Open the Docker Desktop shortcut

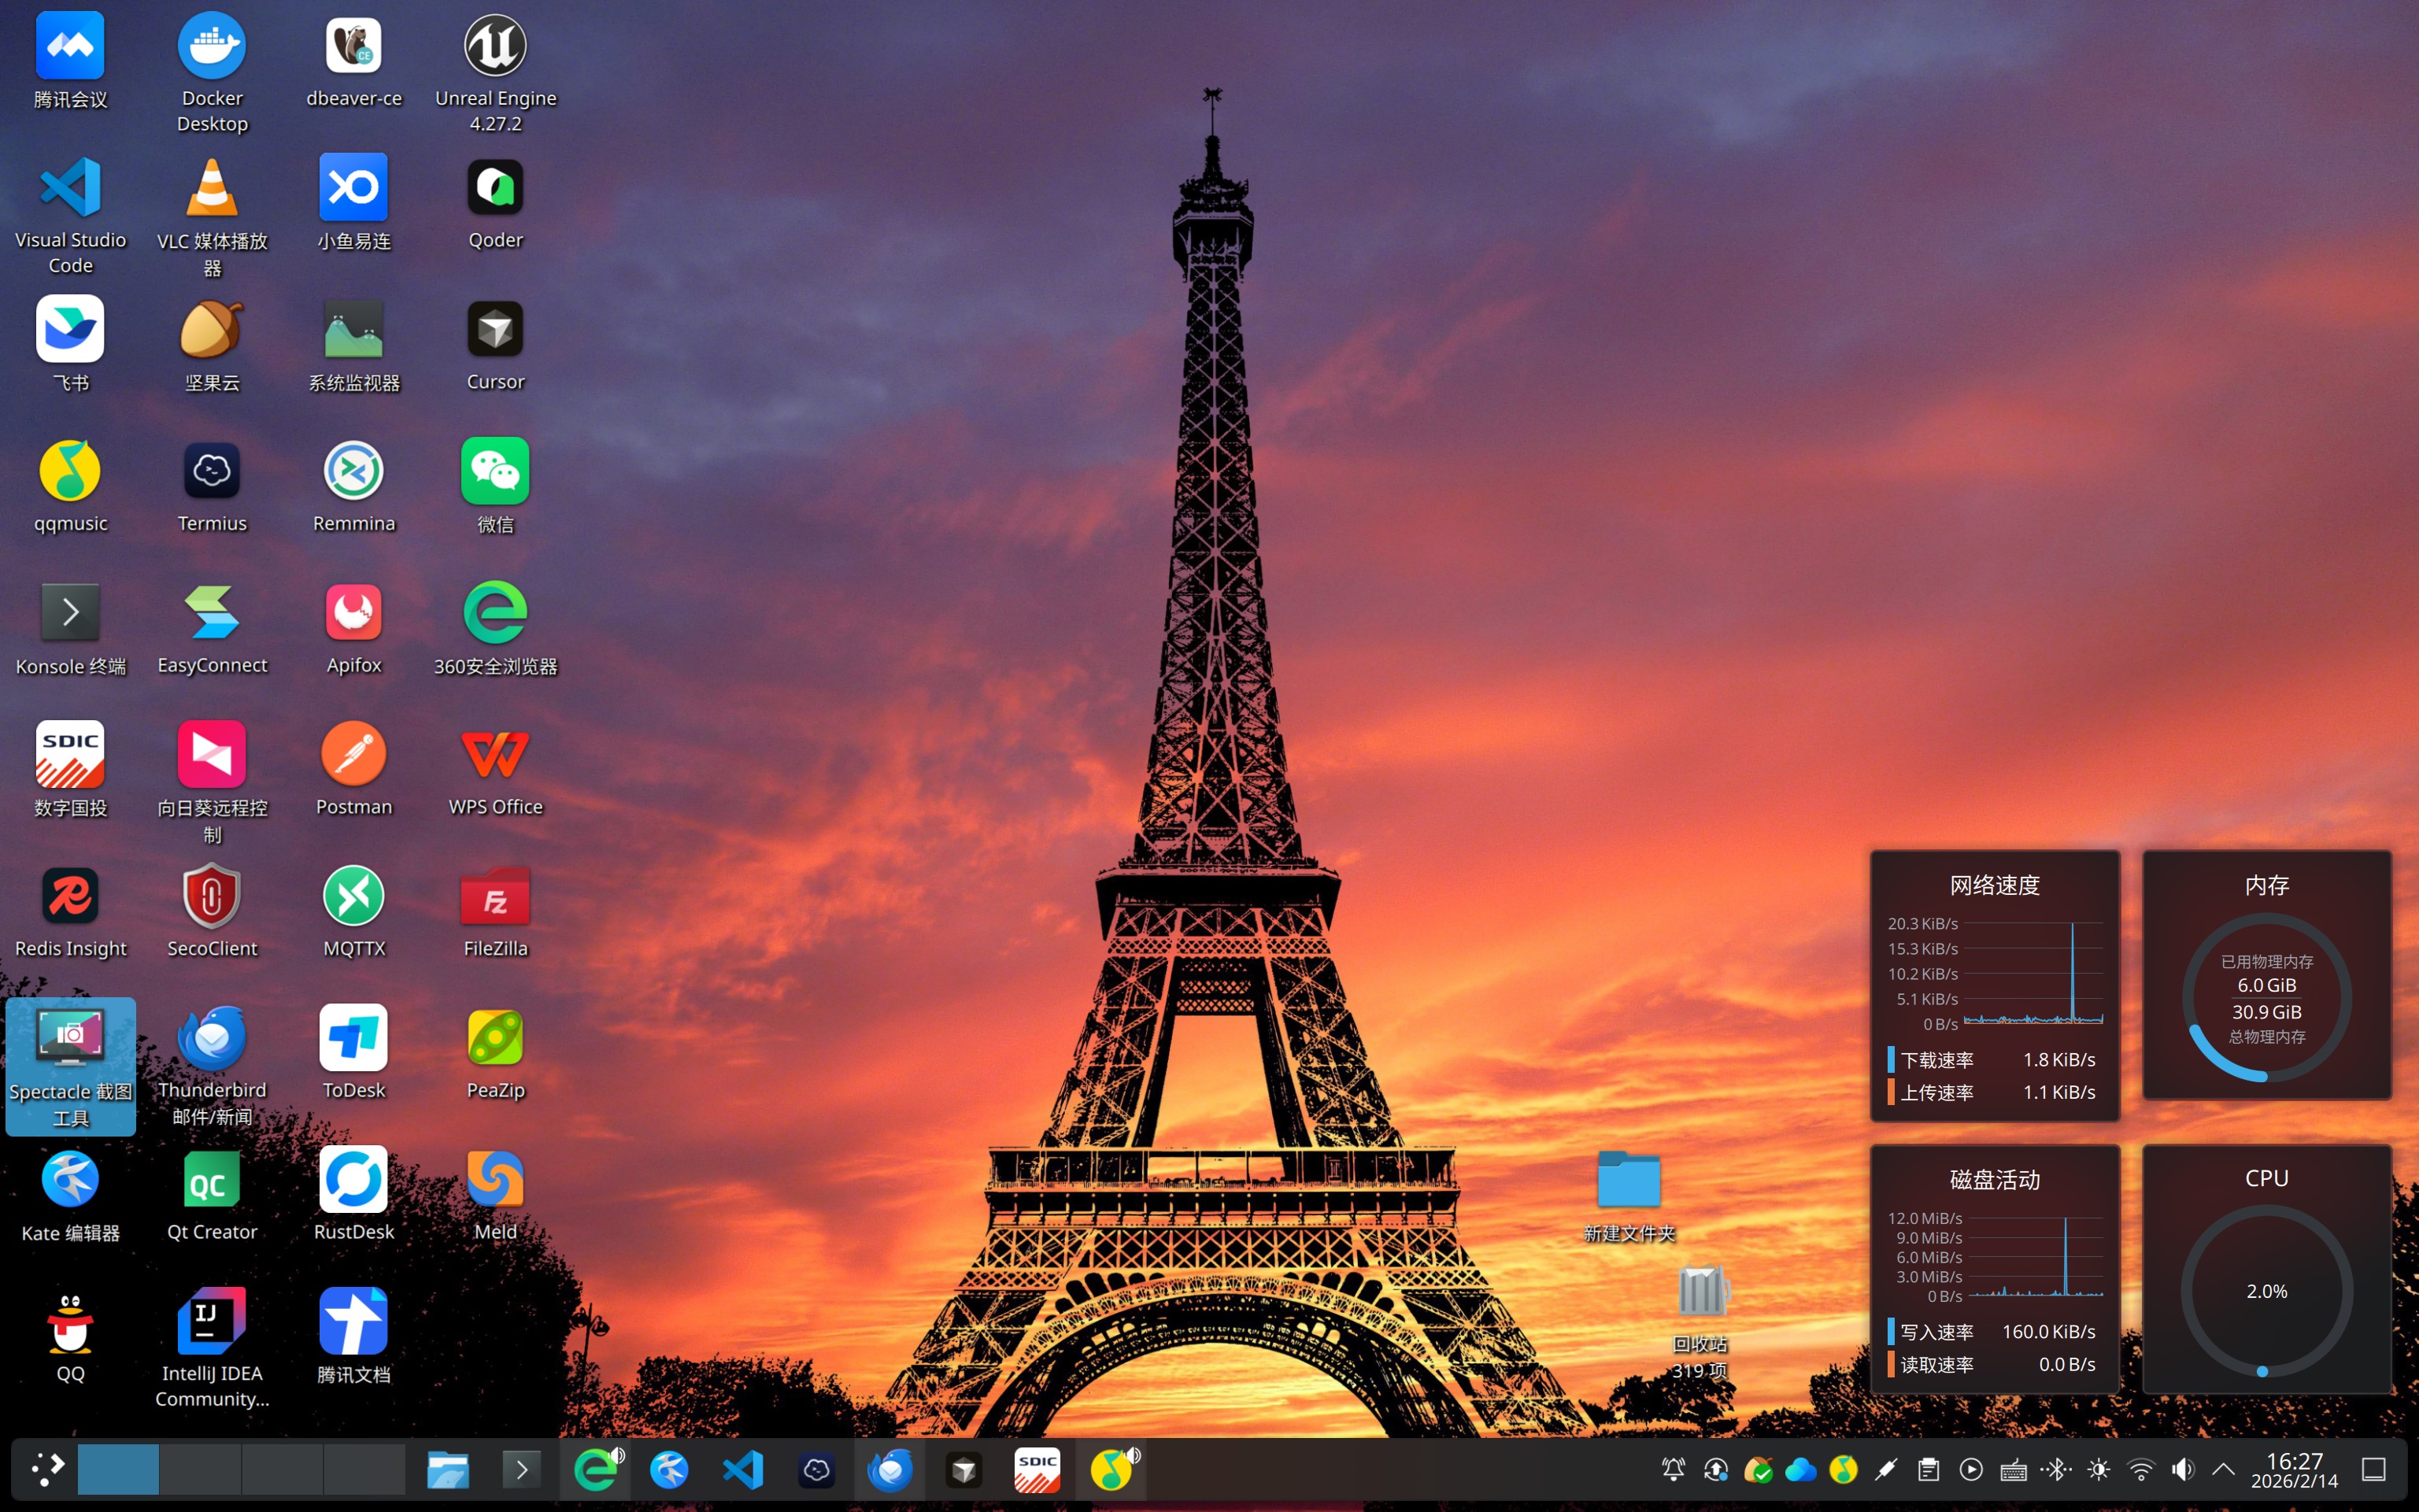(212, 73)
